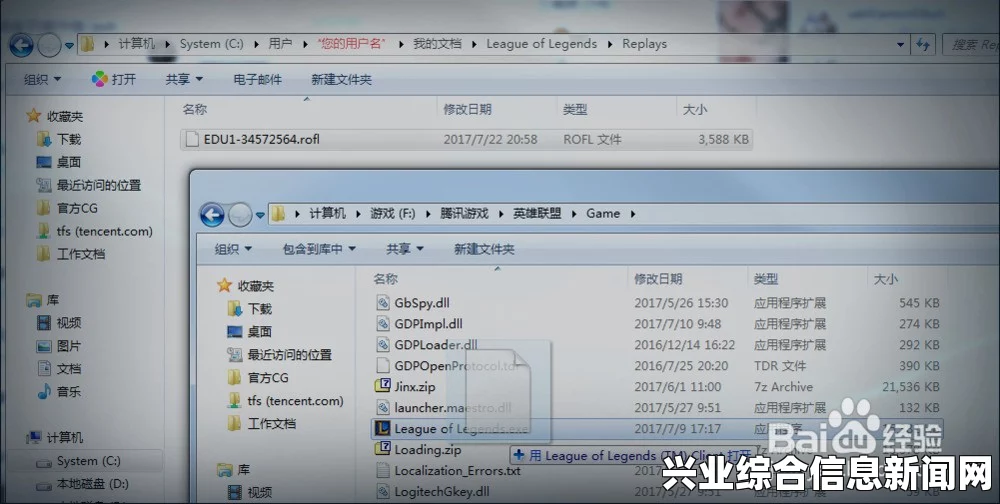
Task: Select Jinx.zip archive icon
Action: coord(383,387)
